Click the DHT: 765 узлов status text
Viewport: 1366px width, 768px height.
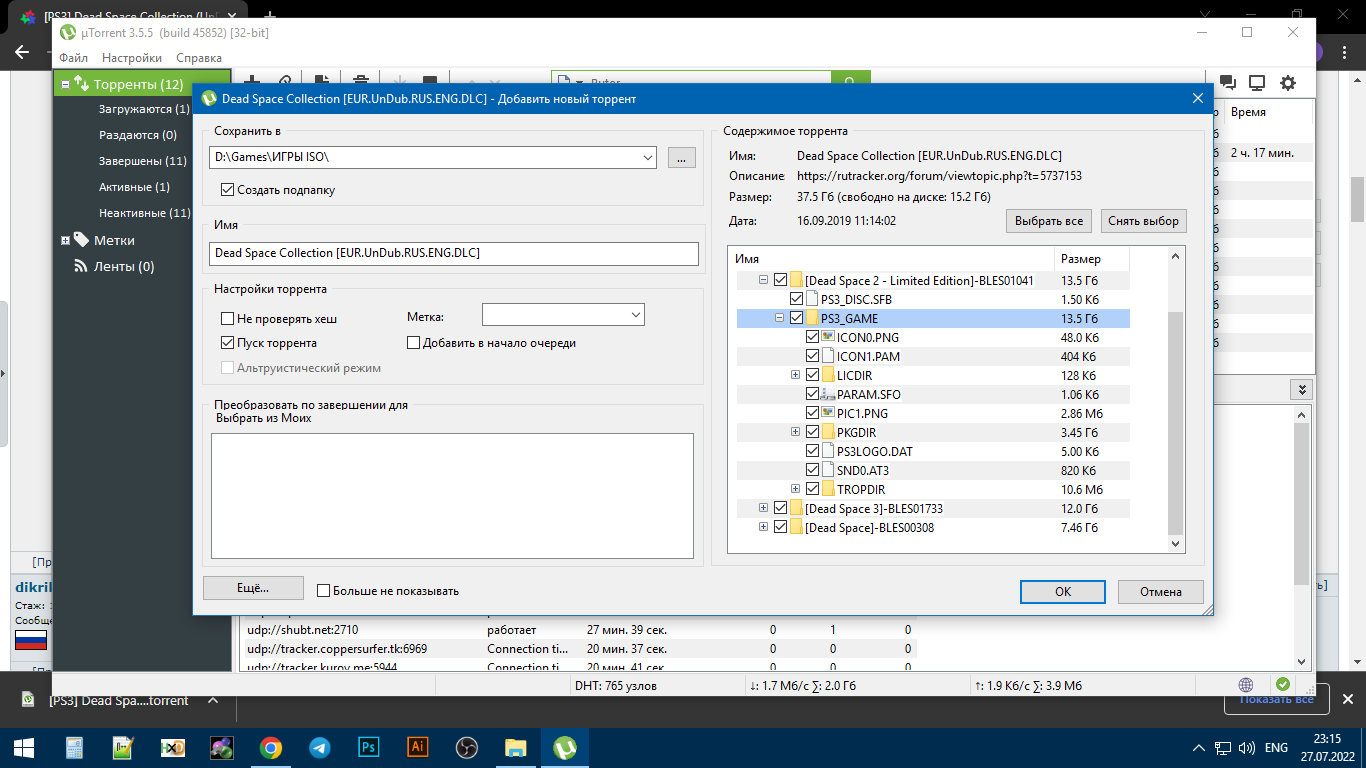click(615, 686)
